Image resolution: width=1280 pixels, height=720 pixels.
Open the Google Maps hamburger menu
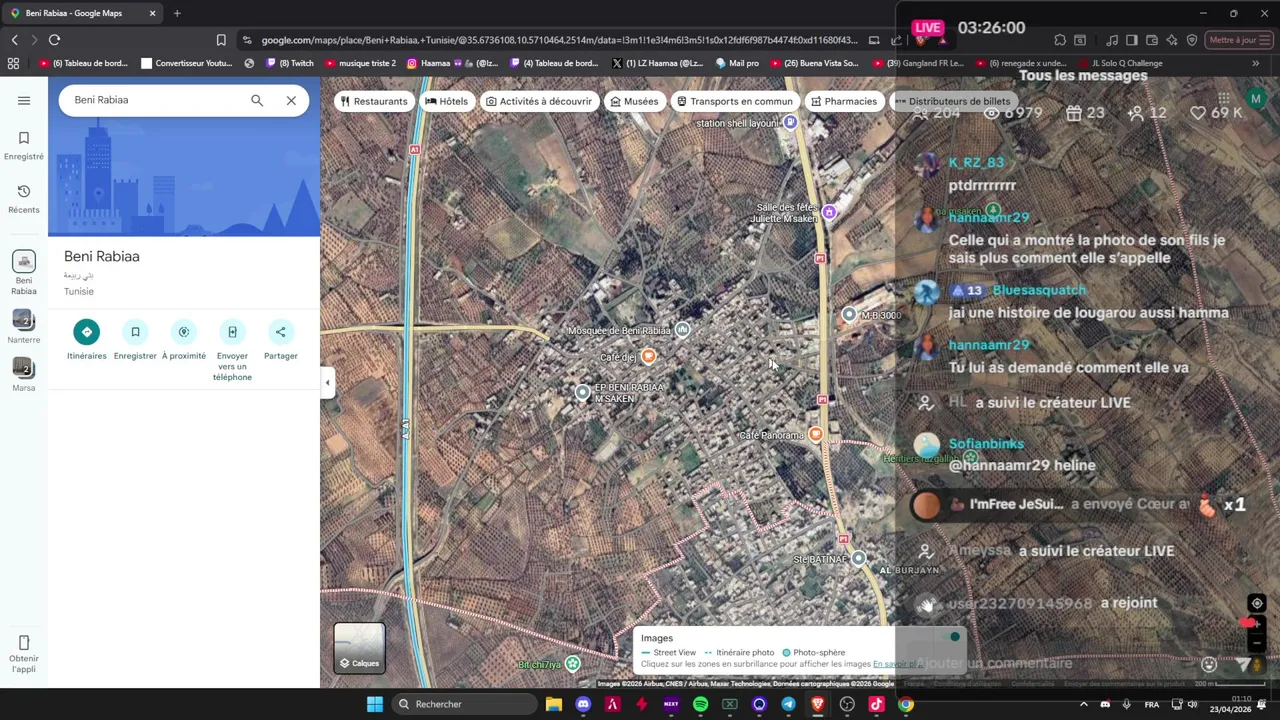[x=24, y=100]
